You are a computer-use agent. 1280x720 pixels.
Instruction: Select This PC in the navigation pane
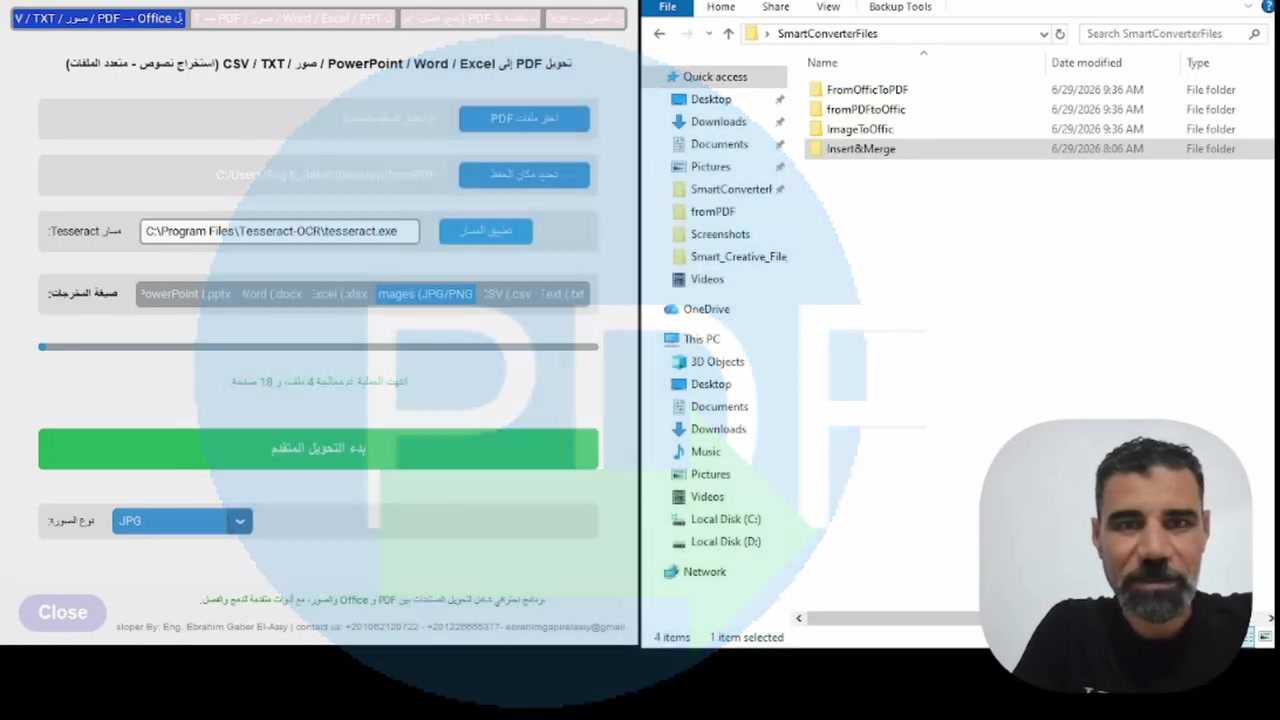pyautogui.click(x=701, y=339)
